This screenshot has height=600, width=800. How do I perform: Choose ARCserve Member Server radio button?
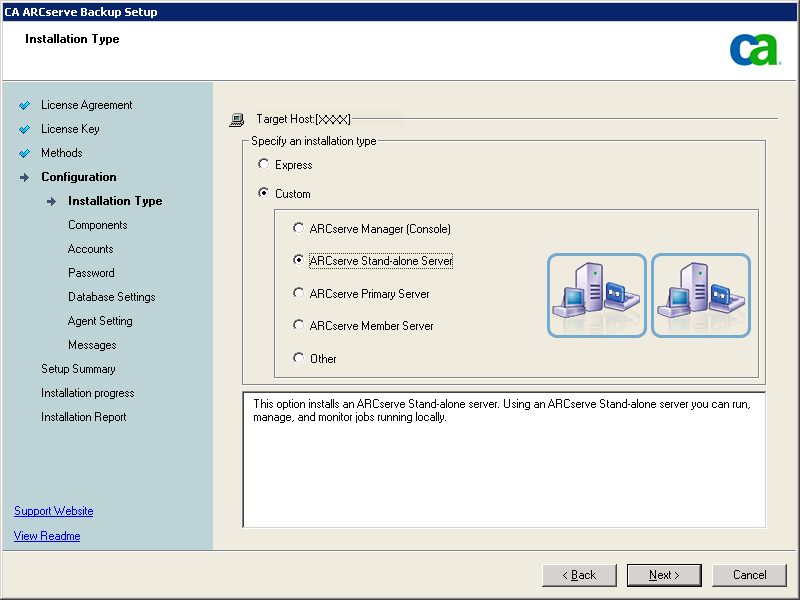(298, 325)
